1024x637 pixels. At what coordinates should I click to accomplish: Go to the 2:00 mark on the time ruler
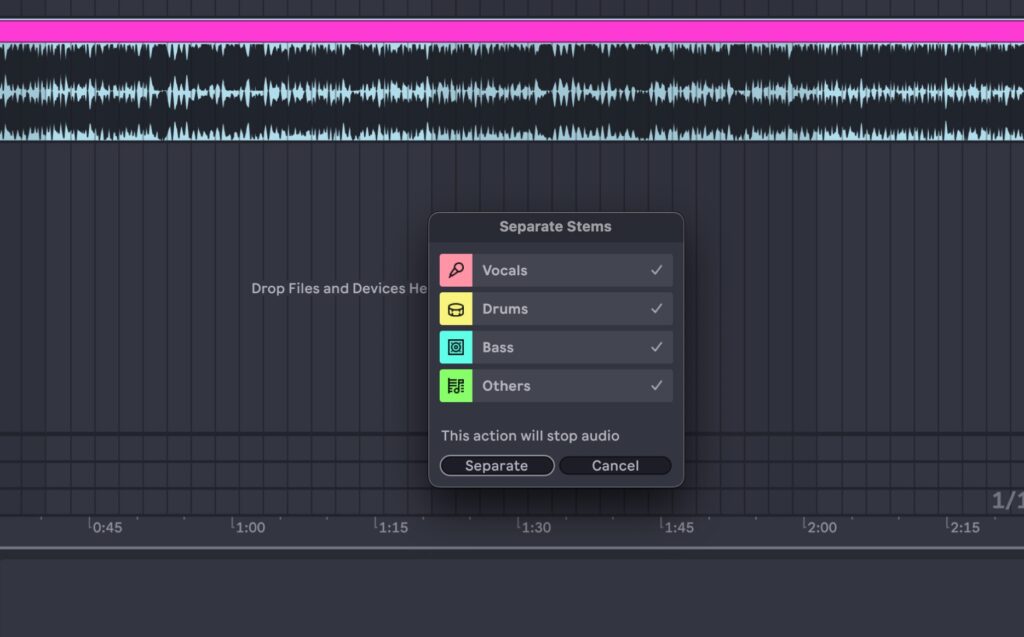[820, 527]
